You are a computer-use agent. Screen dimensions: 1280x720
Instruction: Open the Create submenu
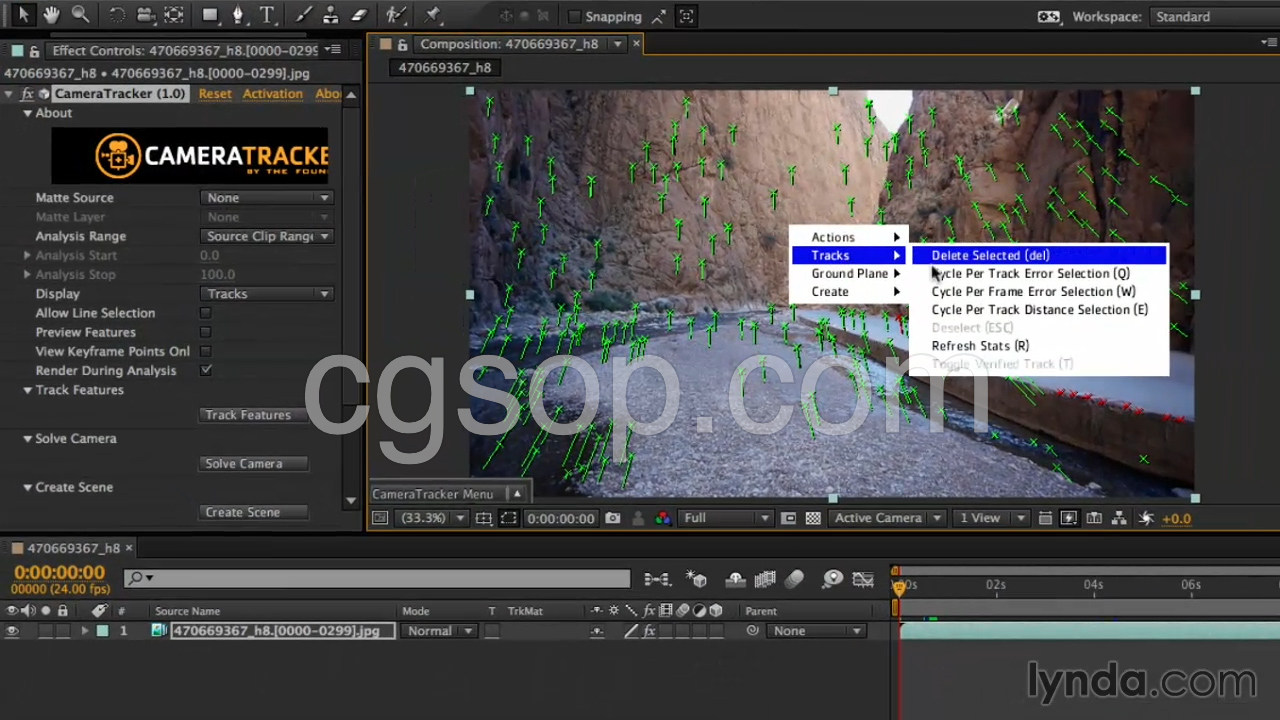[x=849, y=291]
